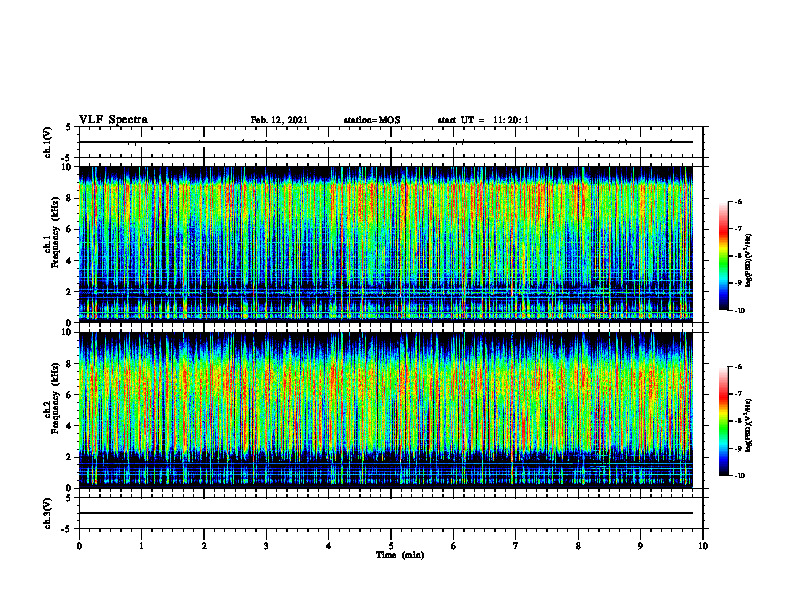This screenshot has width=792, height=612.
Task: Click the "0" tick on the time axis
Action: (79, 546)
